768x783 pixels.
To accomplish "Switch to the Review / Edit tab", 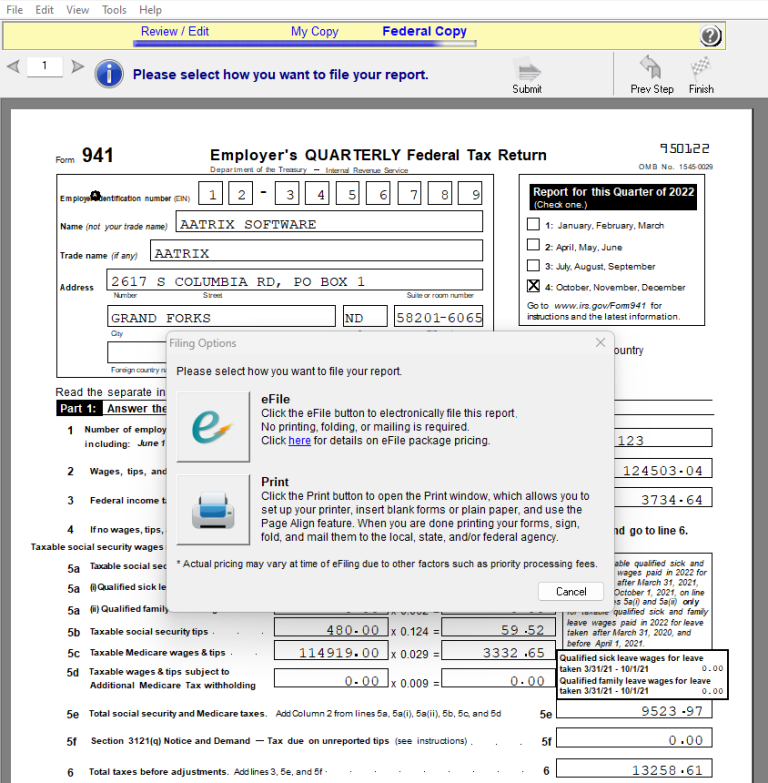I will tap(175, 32).
